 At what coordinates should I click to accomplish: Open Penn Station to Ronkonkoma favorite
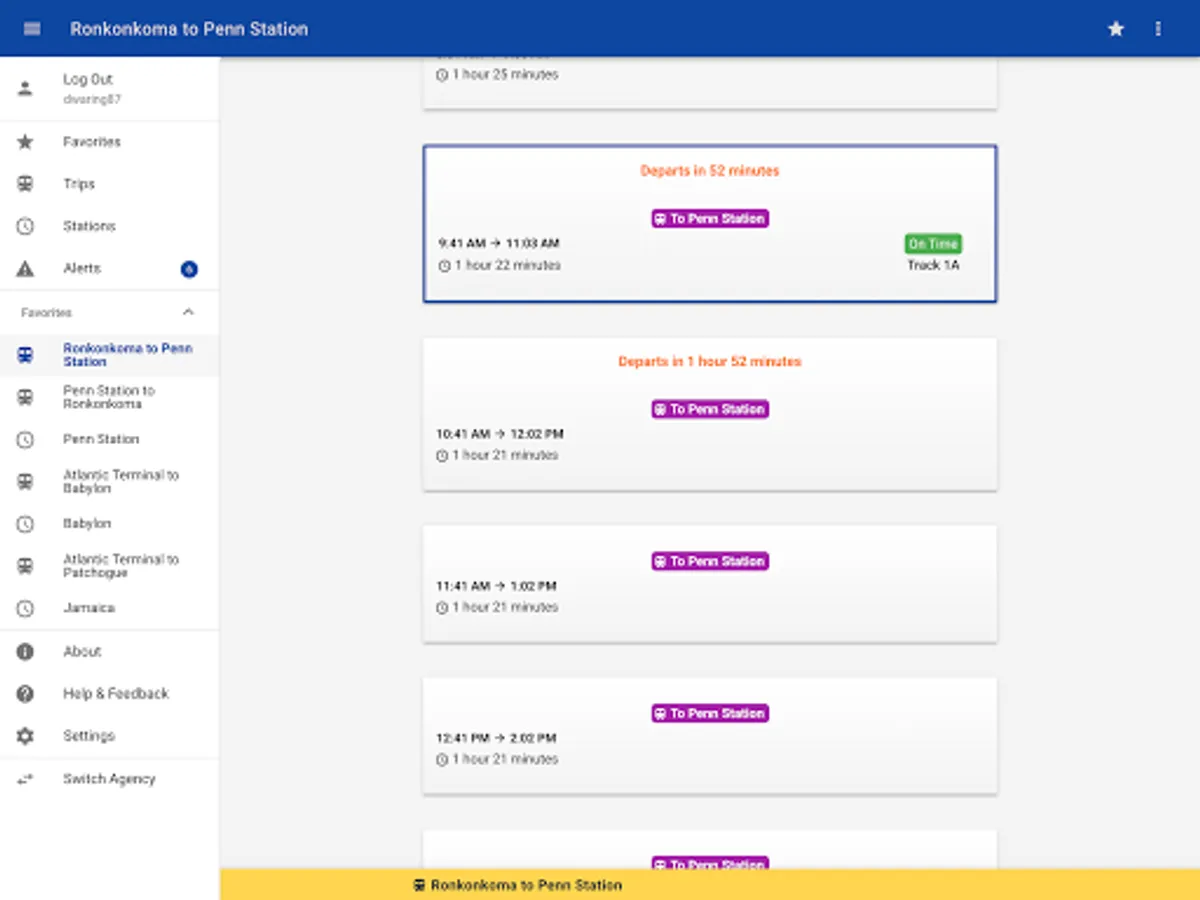pos(109,397)
